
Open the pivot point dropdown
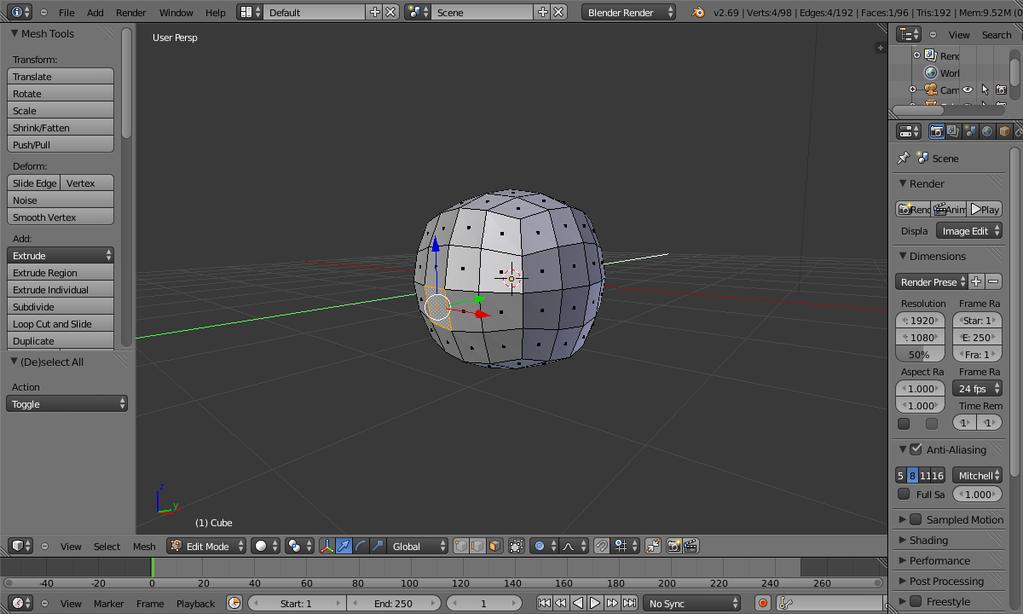click(x=300, y=546)
